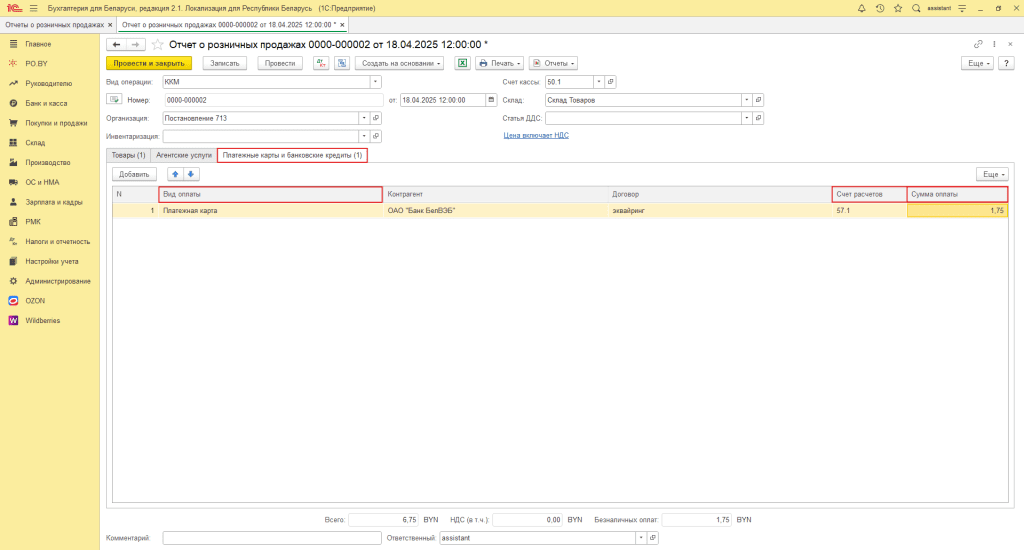Switch to Товары (1) tab
The width and height of the screenshot is (1024, 550).
coord(128,155)
